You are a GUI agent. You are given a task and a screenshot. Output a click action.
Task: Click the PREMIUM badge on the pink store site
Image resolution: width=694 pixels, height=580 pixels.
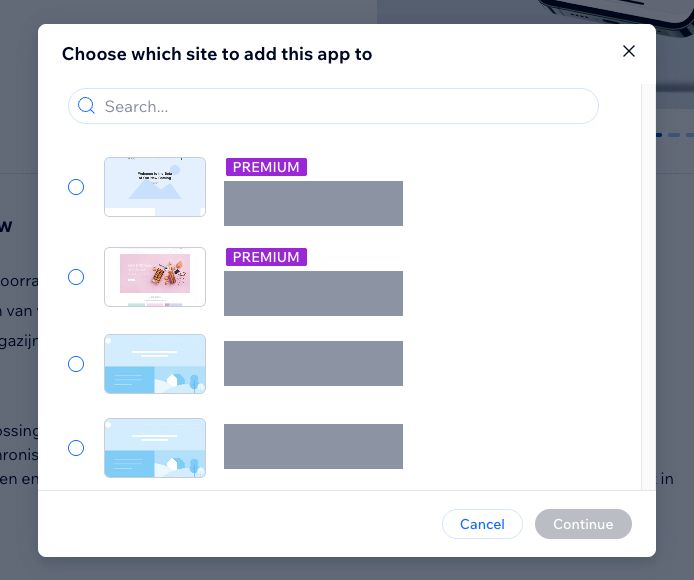[x=266, y=257]
